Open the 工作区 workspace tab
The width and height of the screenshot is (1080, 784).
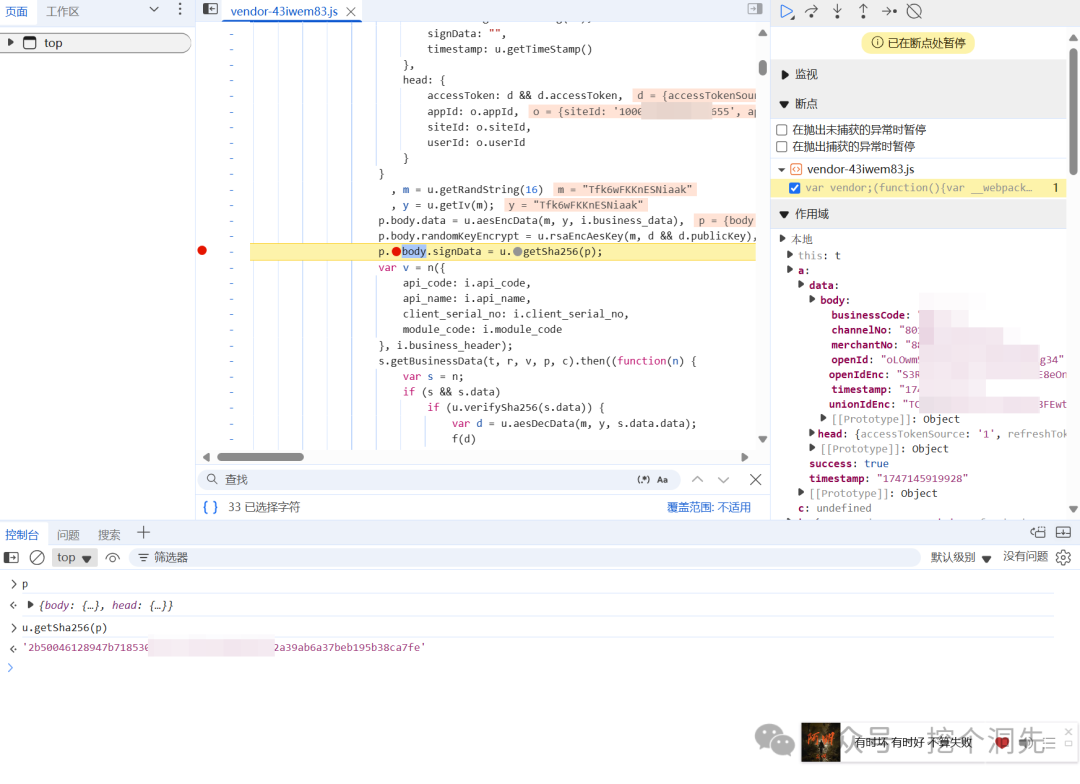(63, 11)
